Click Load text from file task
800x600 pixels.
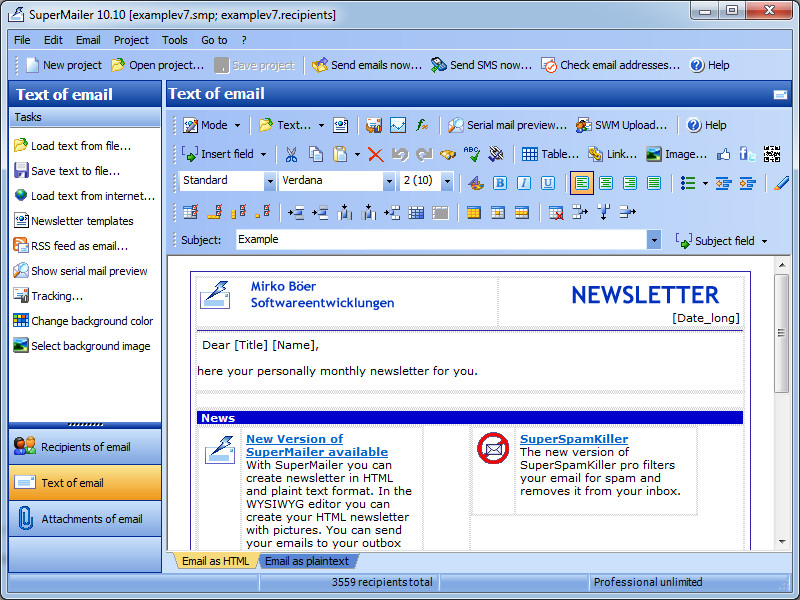(72, 146)
